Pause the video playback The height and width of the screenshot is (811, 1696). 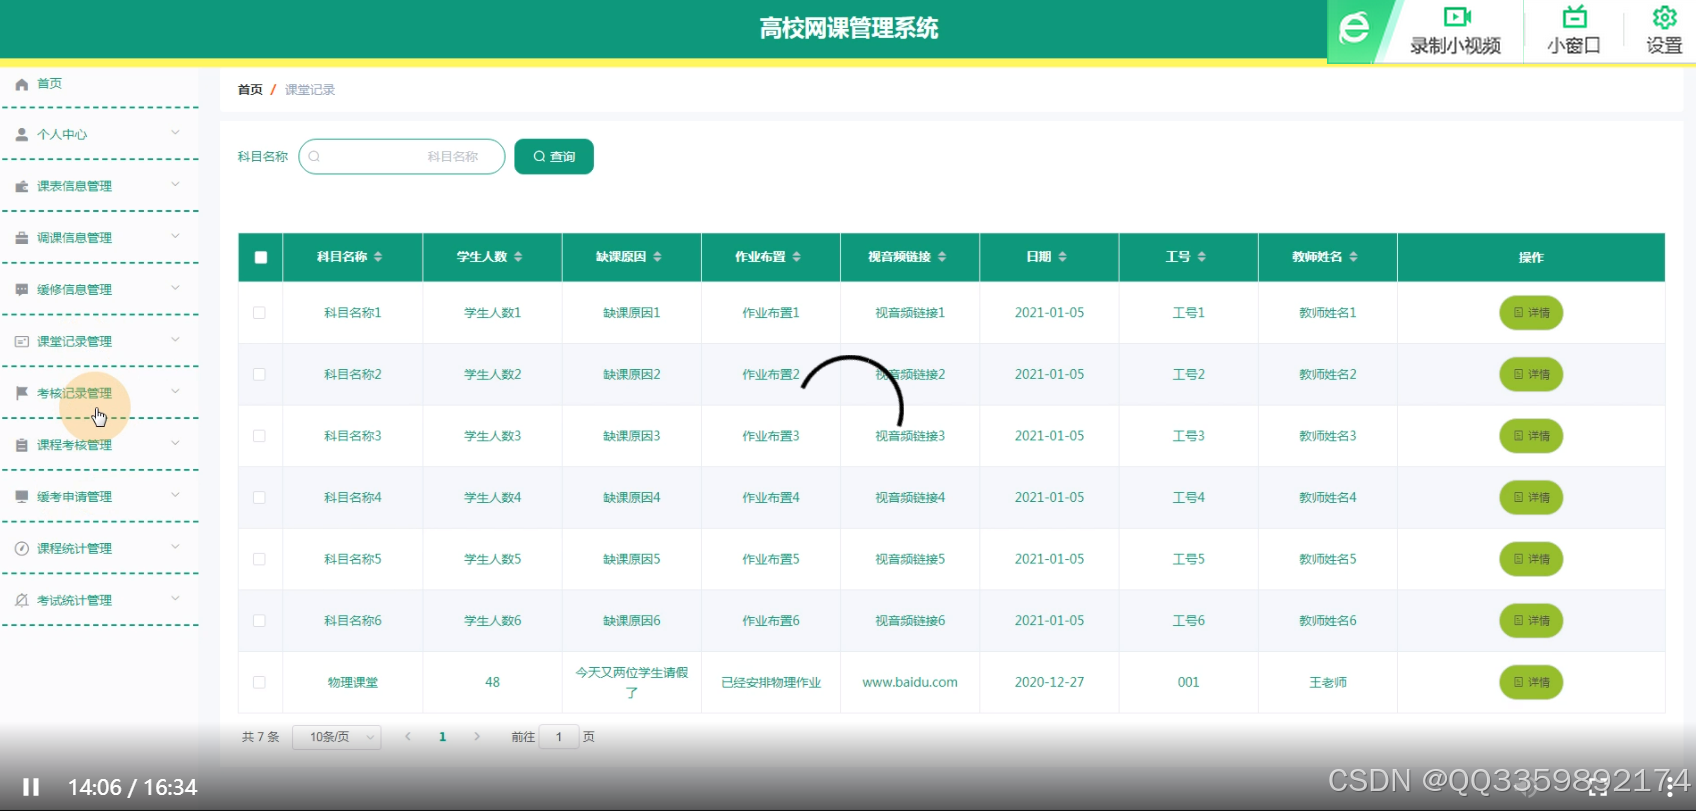click(x=31, y=787)
